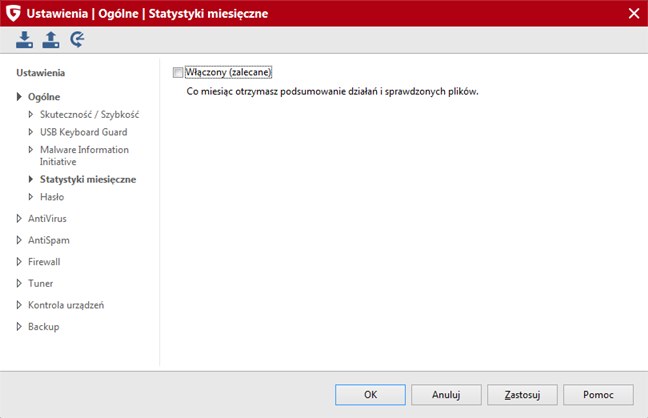Screen dimensions: 648x418
Task: Click the Anuluj button
Action: [x=446, y=395]
